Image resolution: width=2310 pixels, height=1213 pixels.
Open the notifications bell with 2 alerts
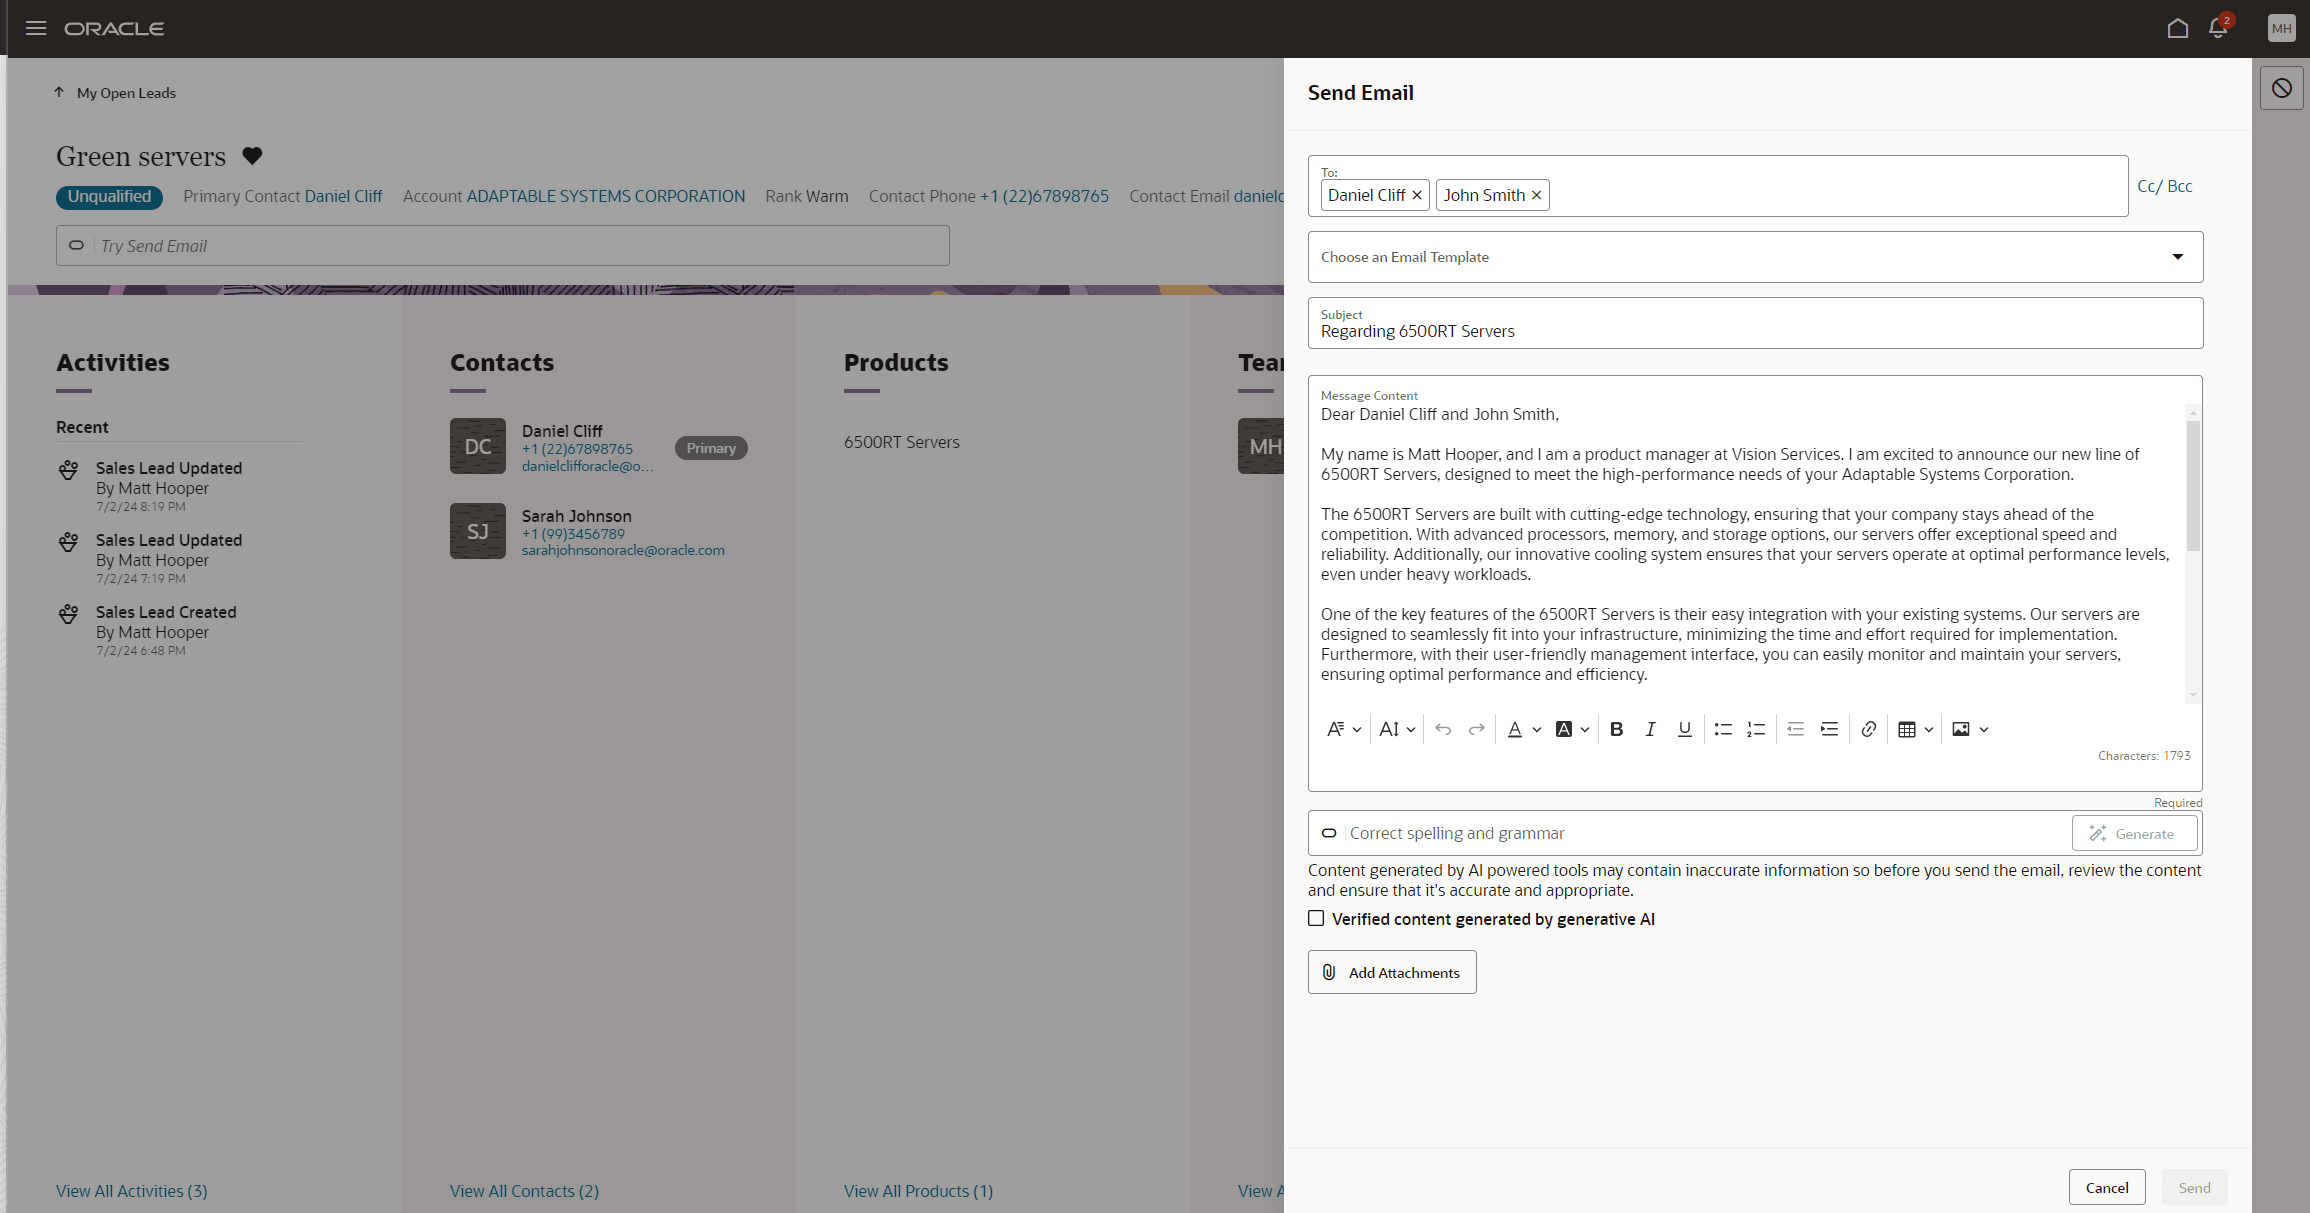click(2218, 28)
